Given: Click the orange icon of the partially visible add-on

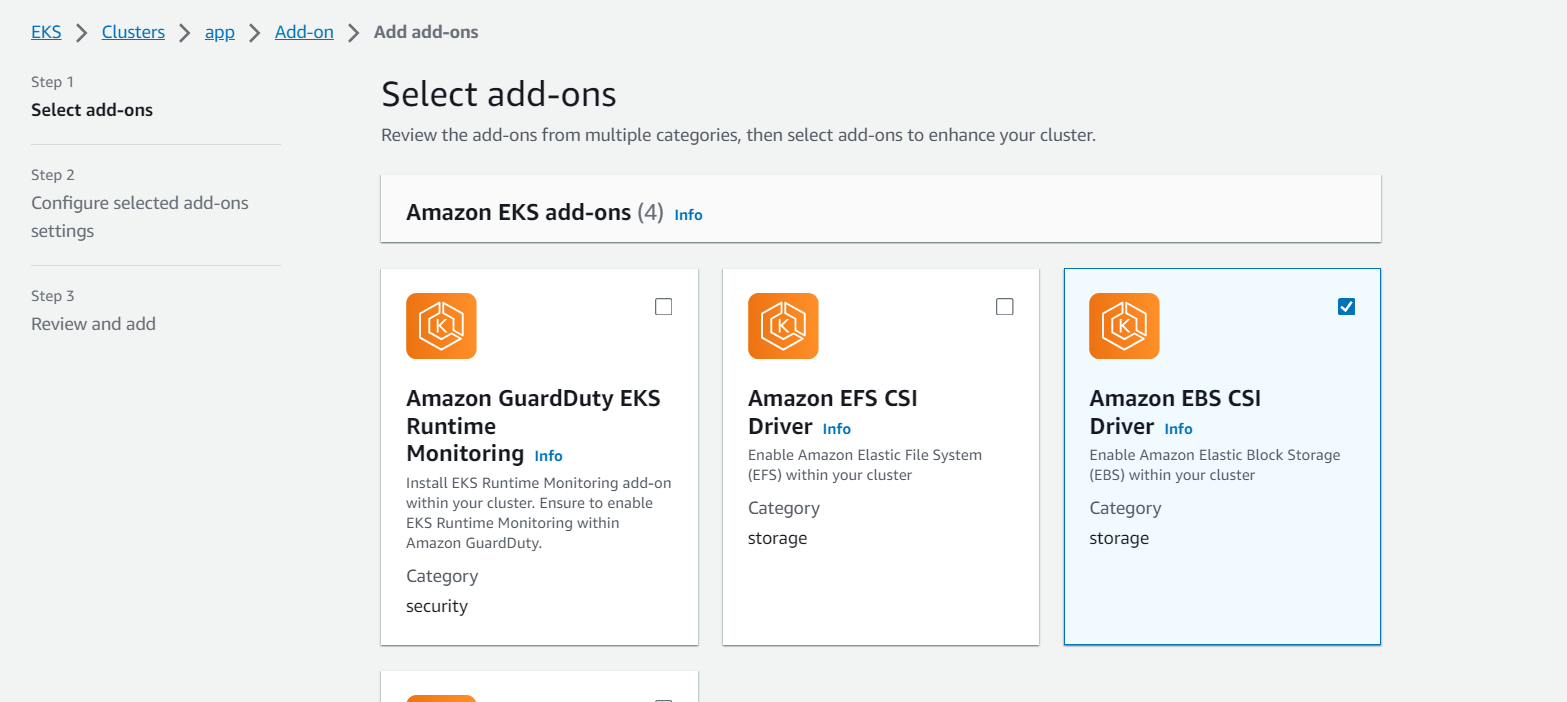Looking at the screenshot, I should (x=441, y=697).
